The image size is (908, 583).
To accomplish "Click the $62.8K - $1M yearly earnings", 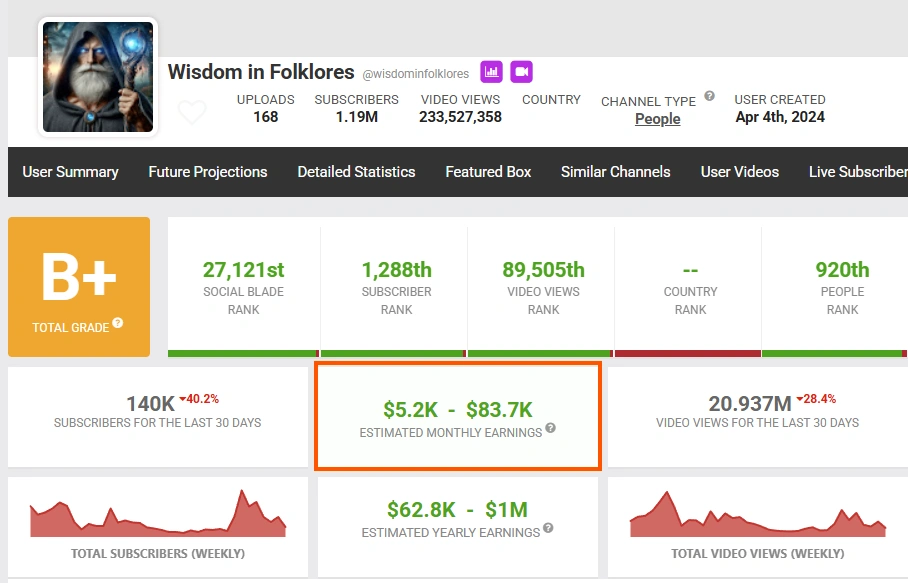I will 457,510.
